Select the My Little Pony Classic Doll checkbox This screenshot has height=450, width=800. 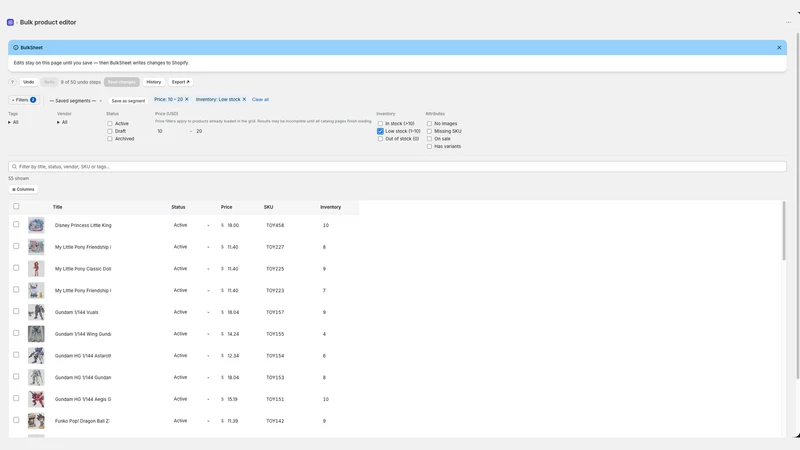(16, 268)
